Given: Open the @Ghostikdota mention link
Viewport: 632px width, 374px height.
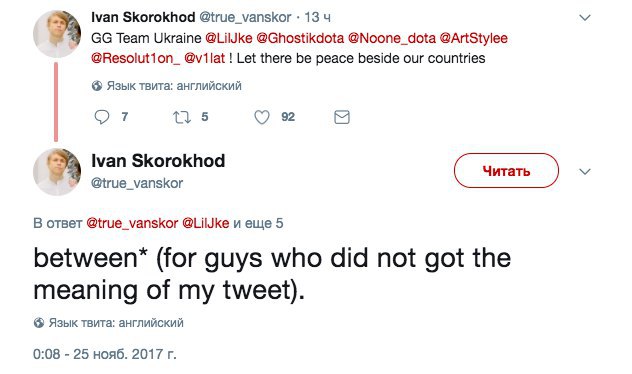Looking at the screenshot, I should pyautogui.click(x=300, y=38).
